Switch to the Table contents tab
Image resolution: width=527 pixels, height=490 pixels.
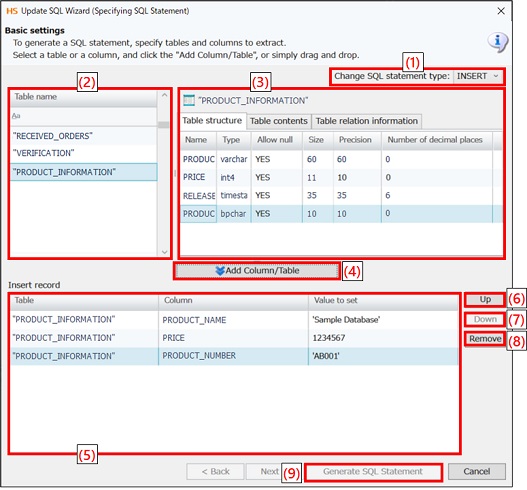click(279, 121)
